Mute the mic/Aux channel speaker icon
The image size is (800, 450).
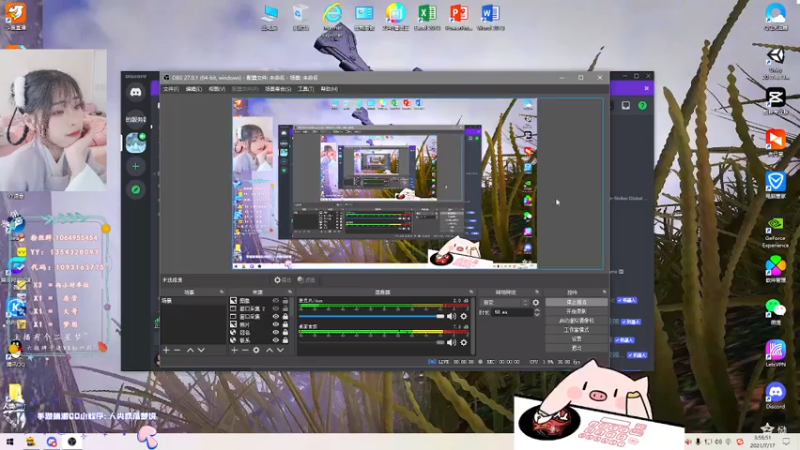(452, 316)
